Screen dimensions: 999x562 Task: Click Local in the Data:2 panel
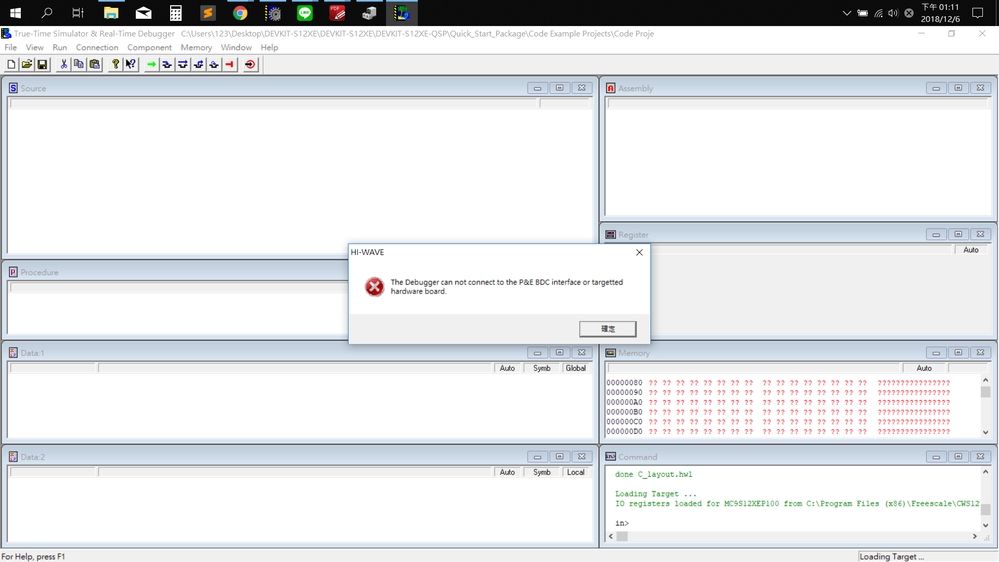575,472
